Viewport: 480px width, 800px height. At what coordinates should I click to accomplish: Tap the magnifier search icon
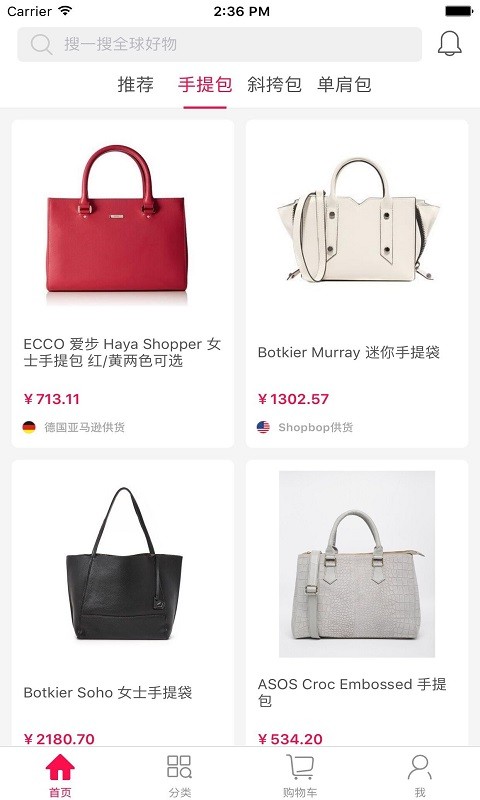[41, 44]
